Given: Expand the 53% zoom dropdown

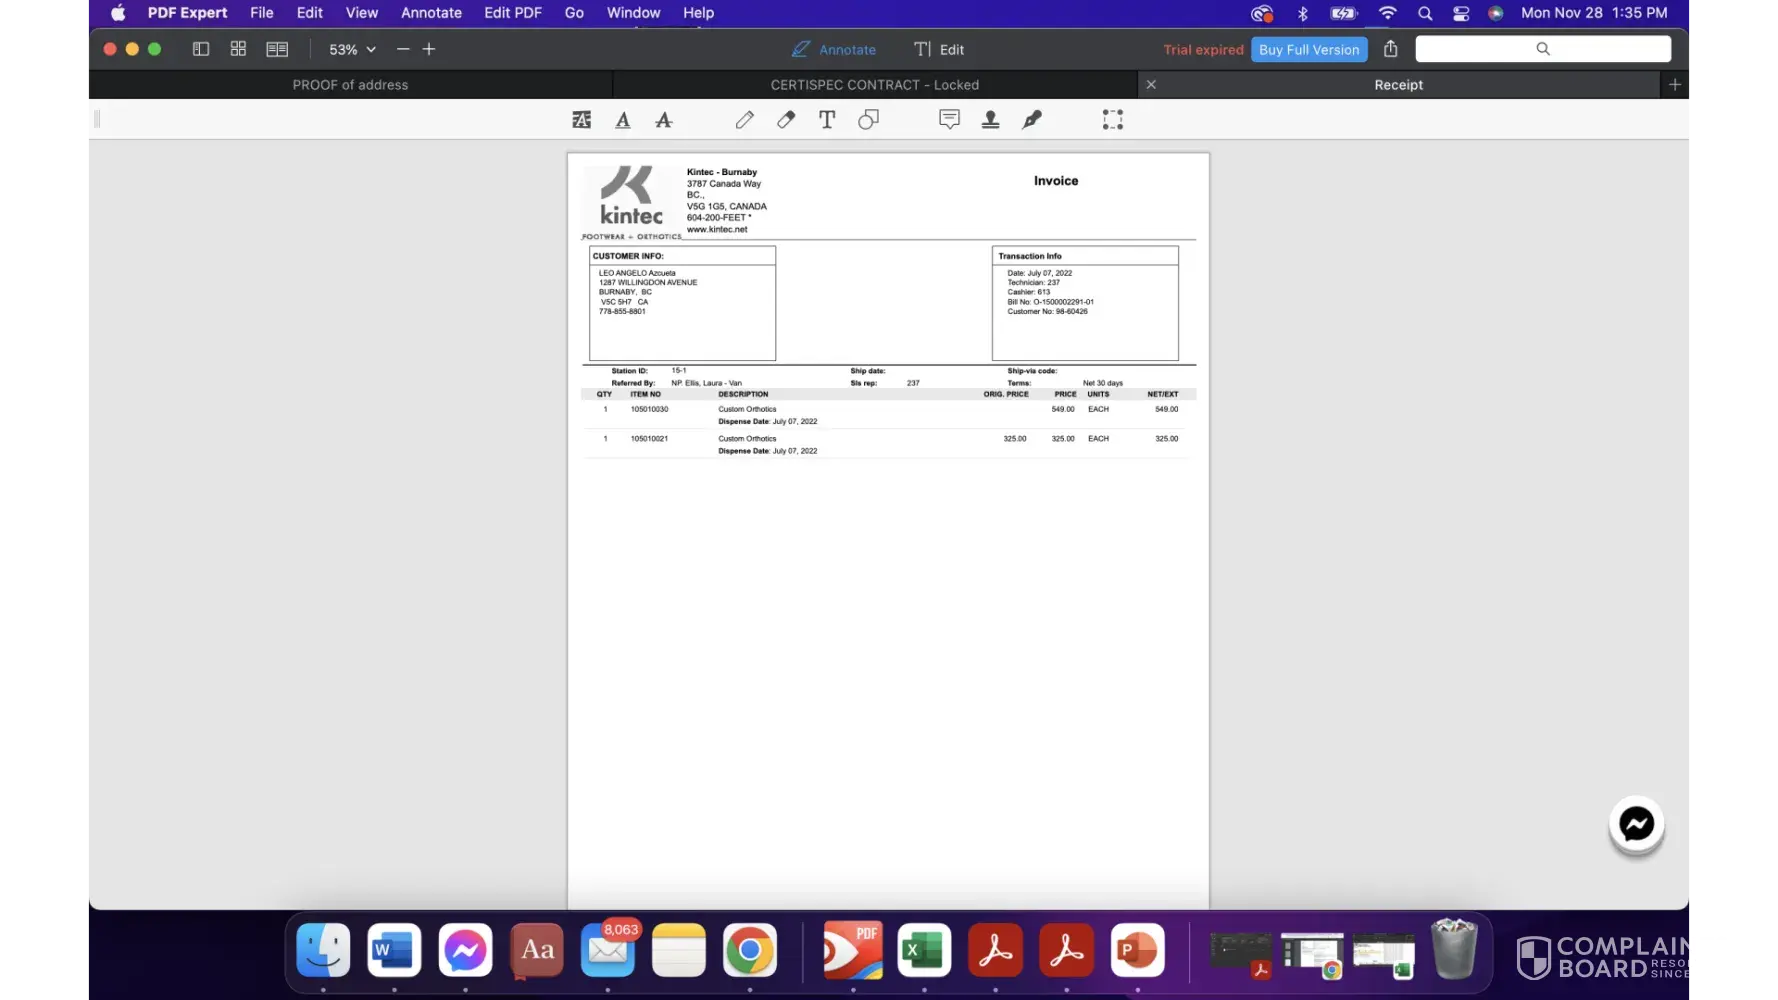Looking at the screenshot, I should (x=352, y=49).
